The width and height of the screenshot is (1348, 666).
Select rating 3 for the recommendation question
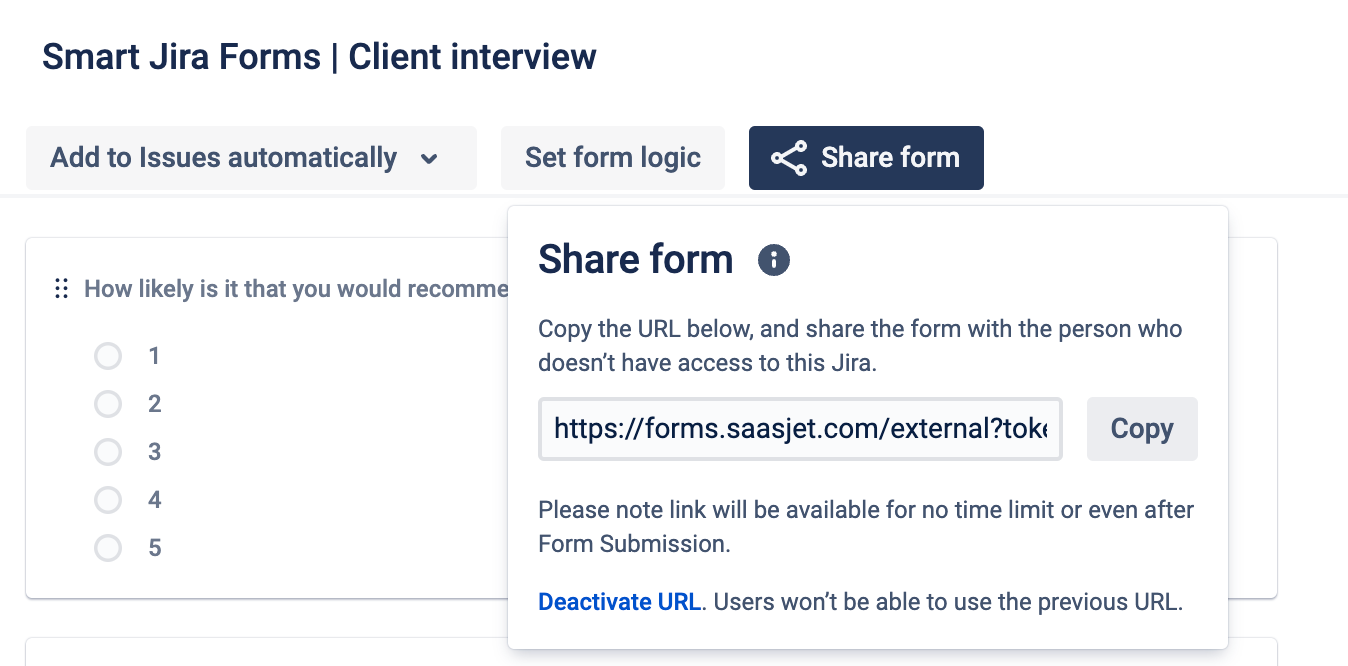(108, 451)
